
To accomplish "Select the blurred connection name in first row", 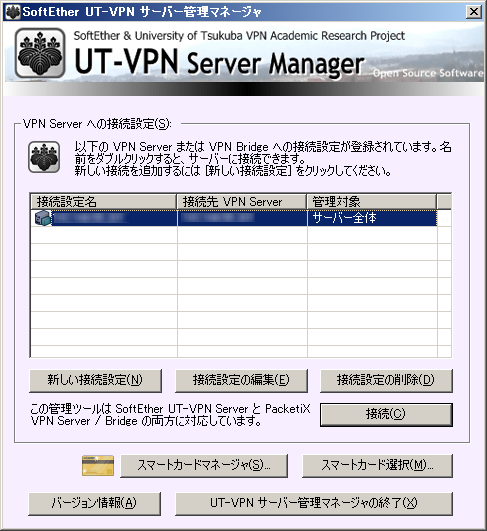I will pyautogui.click(x=90, y=218).
